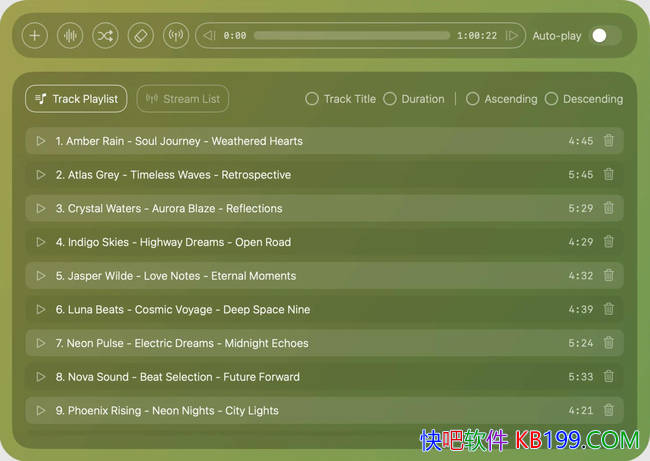Choose Descending sort order
Viewport: 650px width, 461px height.
coord(552,99)
